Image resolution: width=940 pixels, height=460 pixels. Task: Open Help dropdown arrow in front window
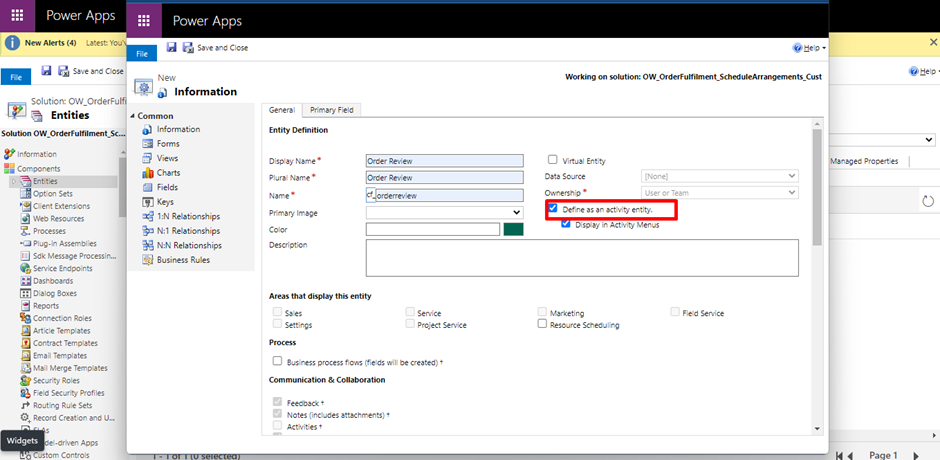pos(824,48)
